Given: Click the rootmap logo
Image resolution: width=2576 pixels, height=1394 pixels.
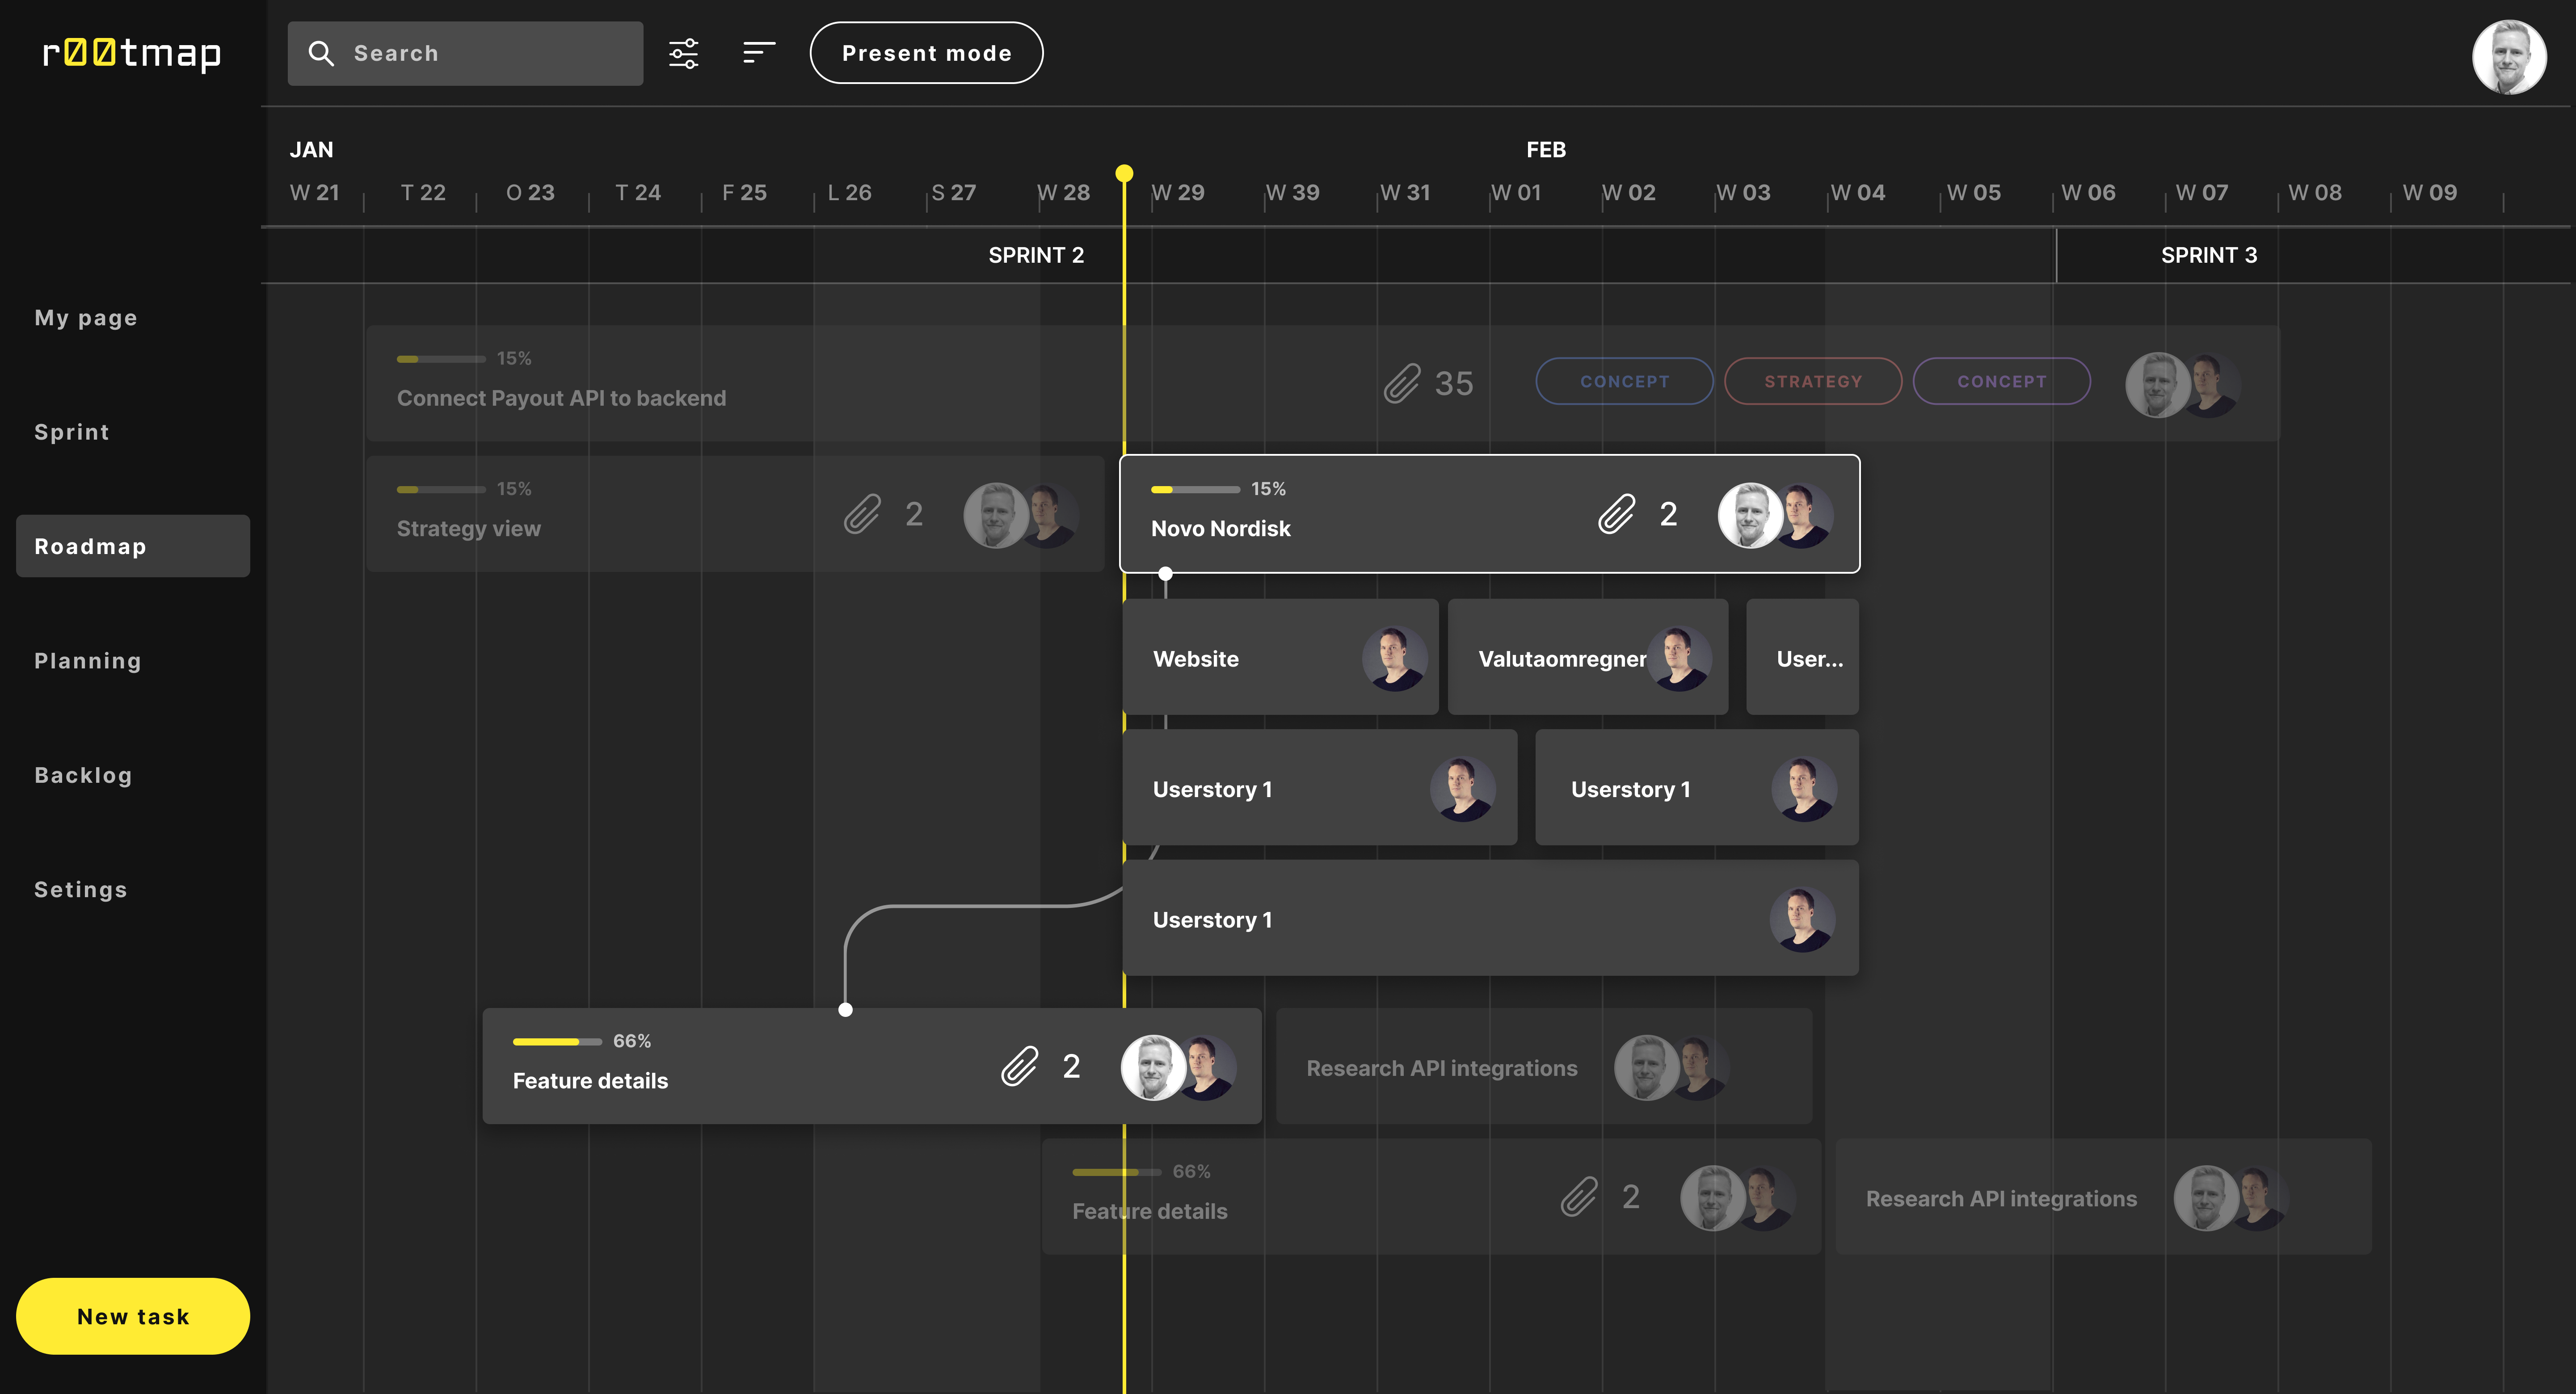Looking at the screenshot, I should point(132,53).
